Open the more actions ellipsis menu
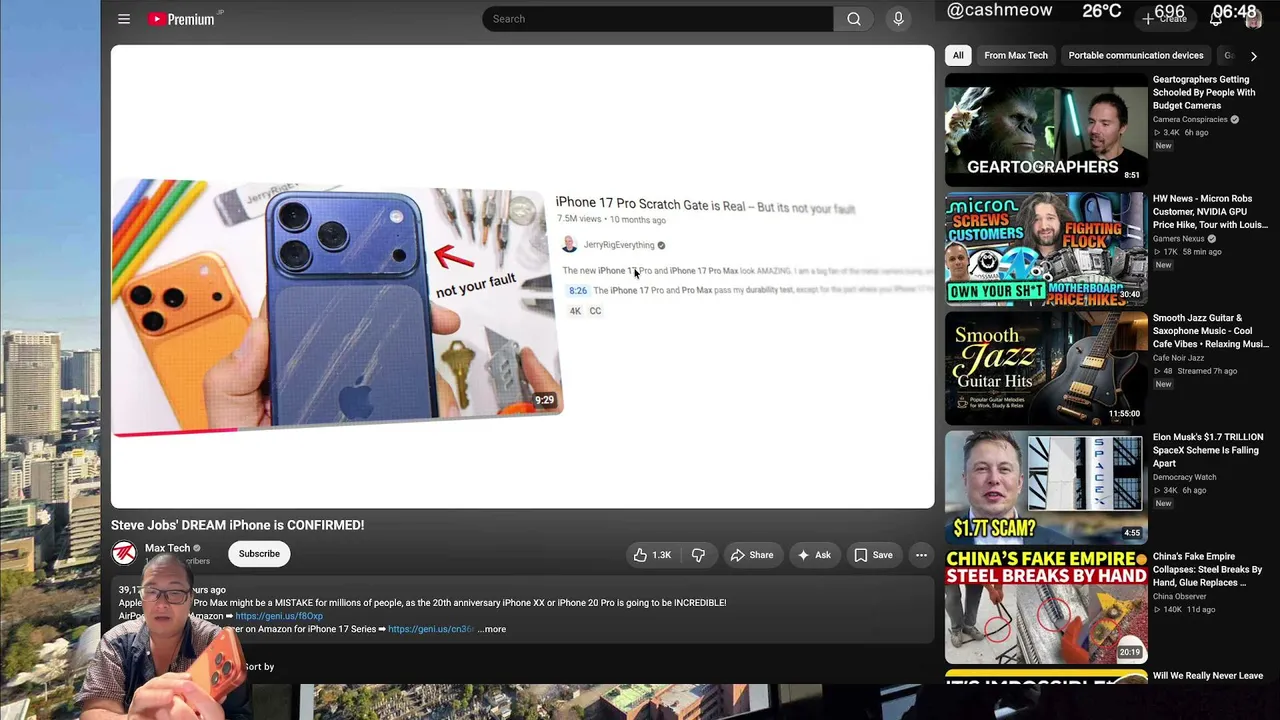The width and height of the screenshot is (1280, 720). click(x=921, y=555)
